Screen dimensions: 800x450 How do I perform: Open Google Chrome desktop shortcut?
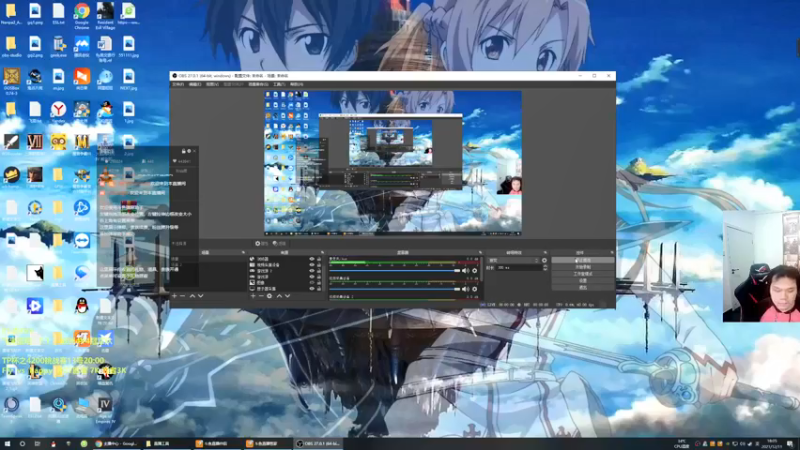click(82, 14)
